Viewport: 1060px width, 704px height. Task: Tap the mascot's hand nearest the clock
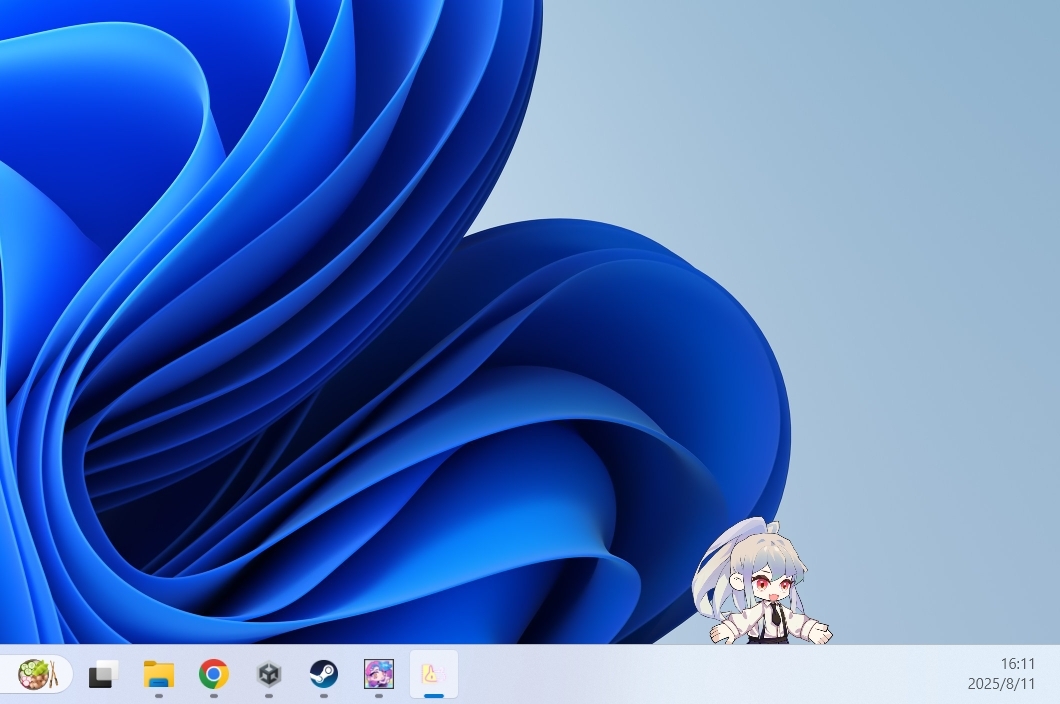821,632
